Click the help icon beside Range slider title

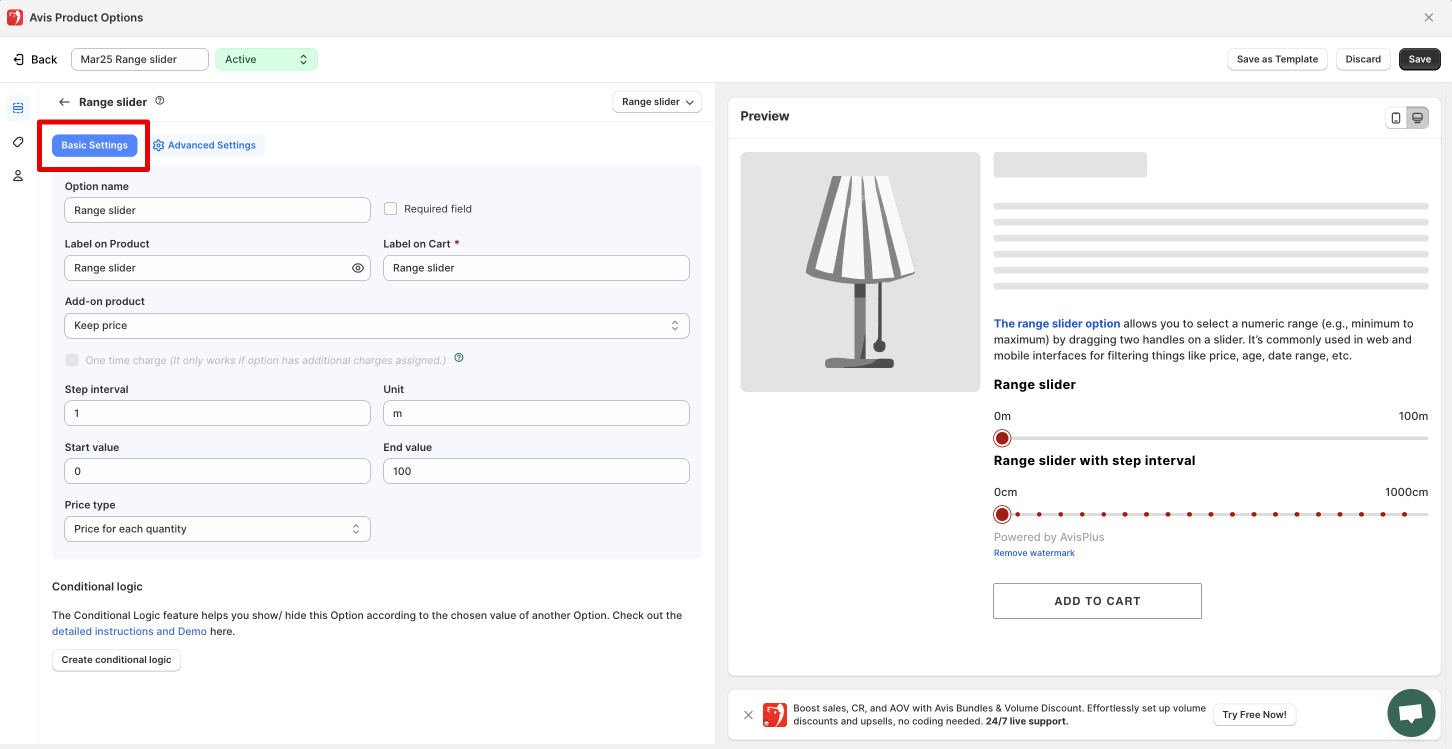pyautogui.click(x=160, y=101)
